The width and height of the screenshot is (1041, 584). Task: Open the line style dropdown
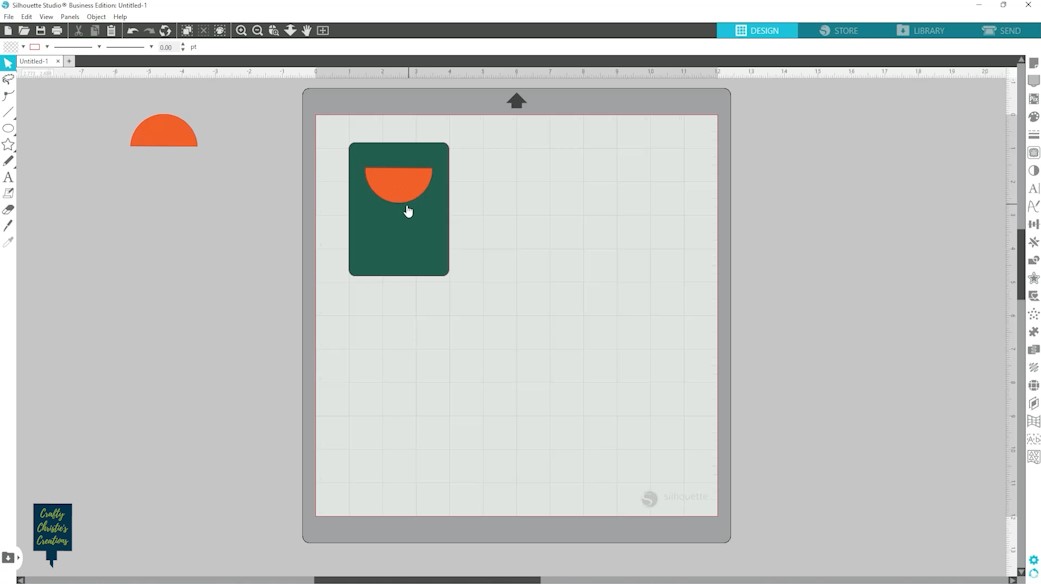99,47
